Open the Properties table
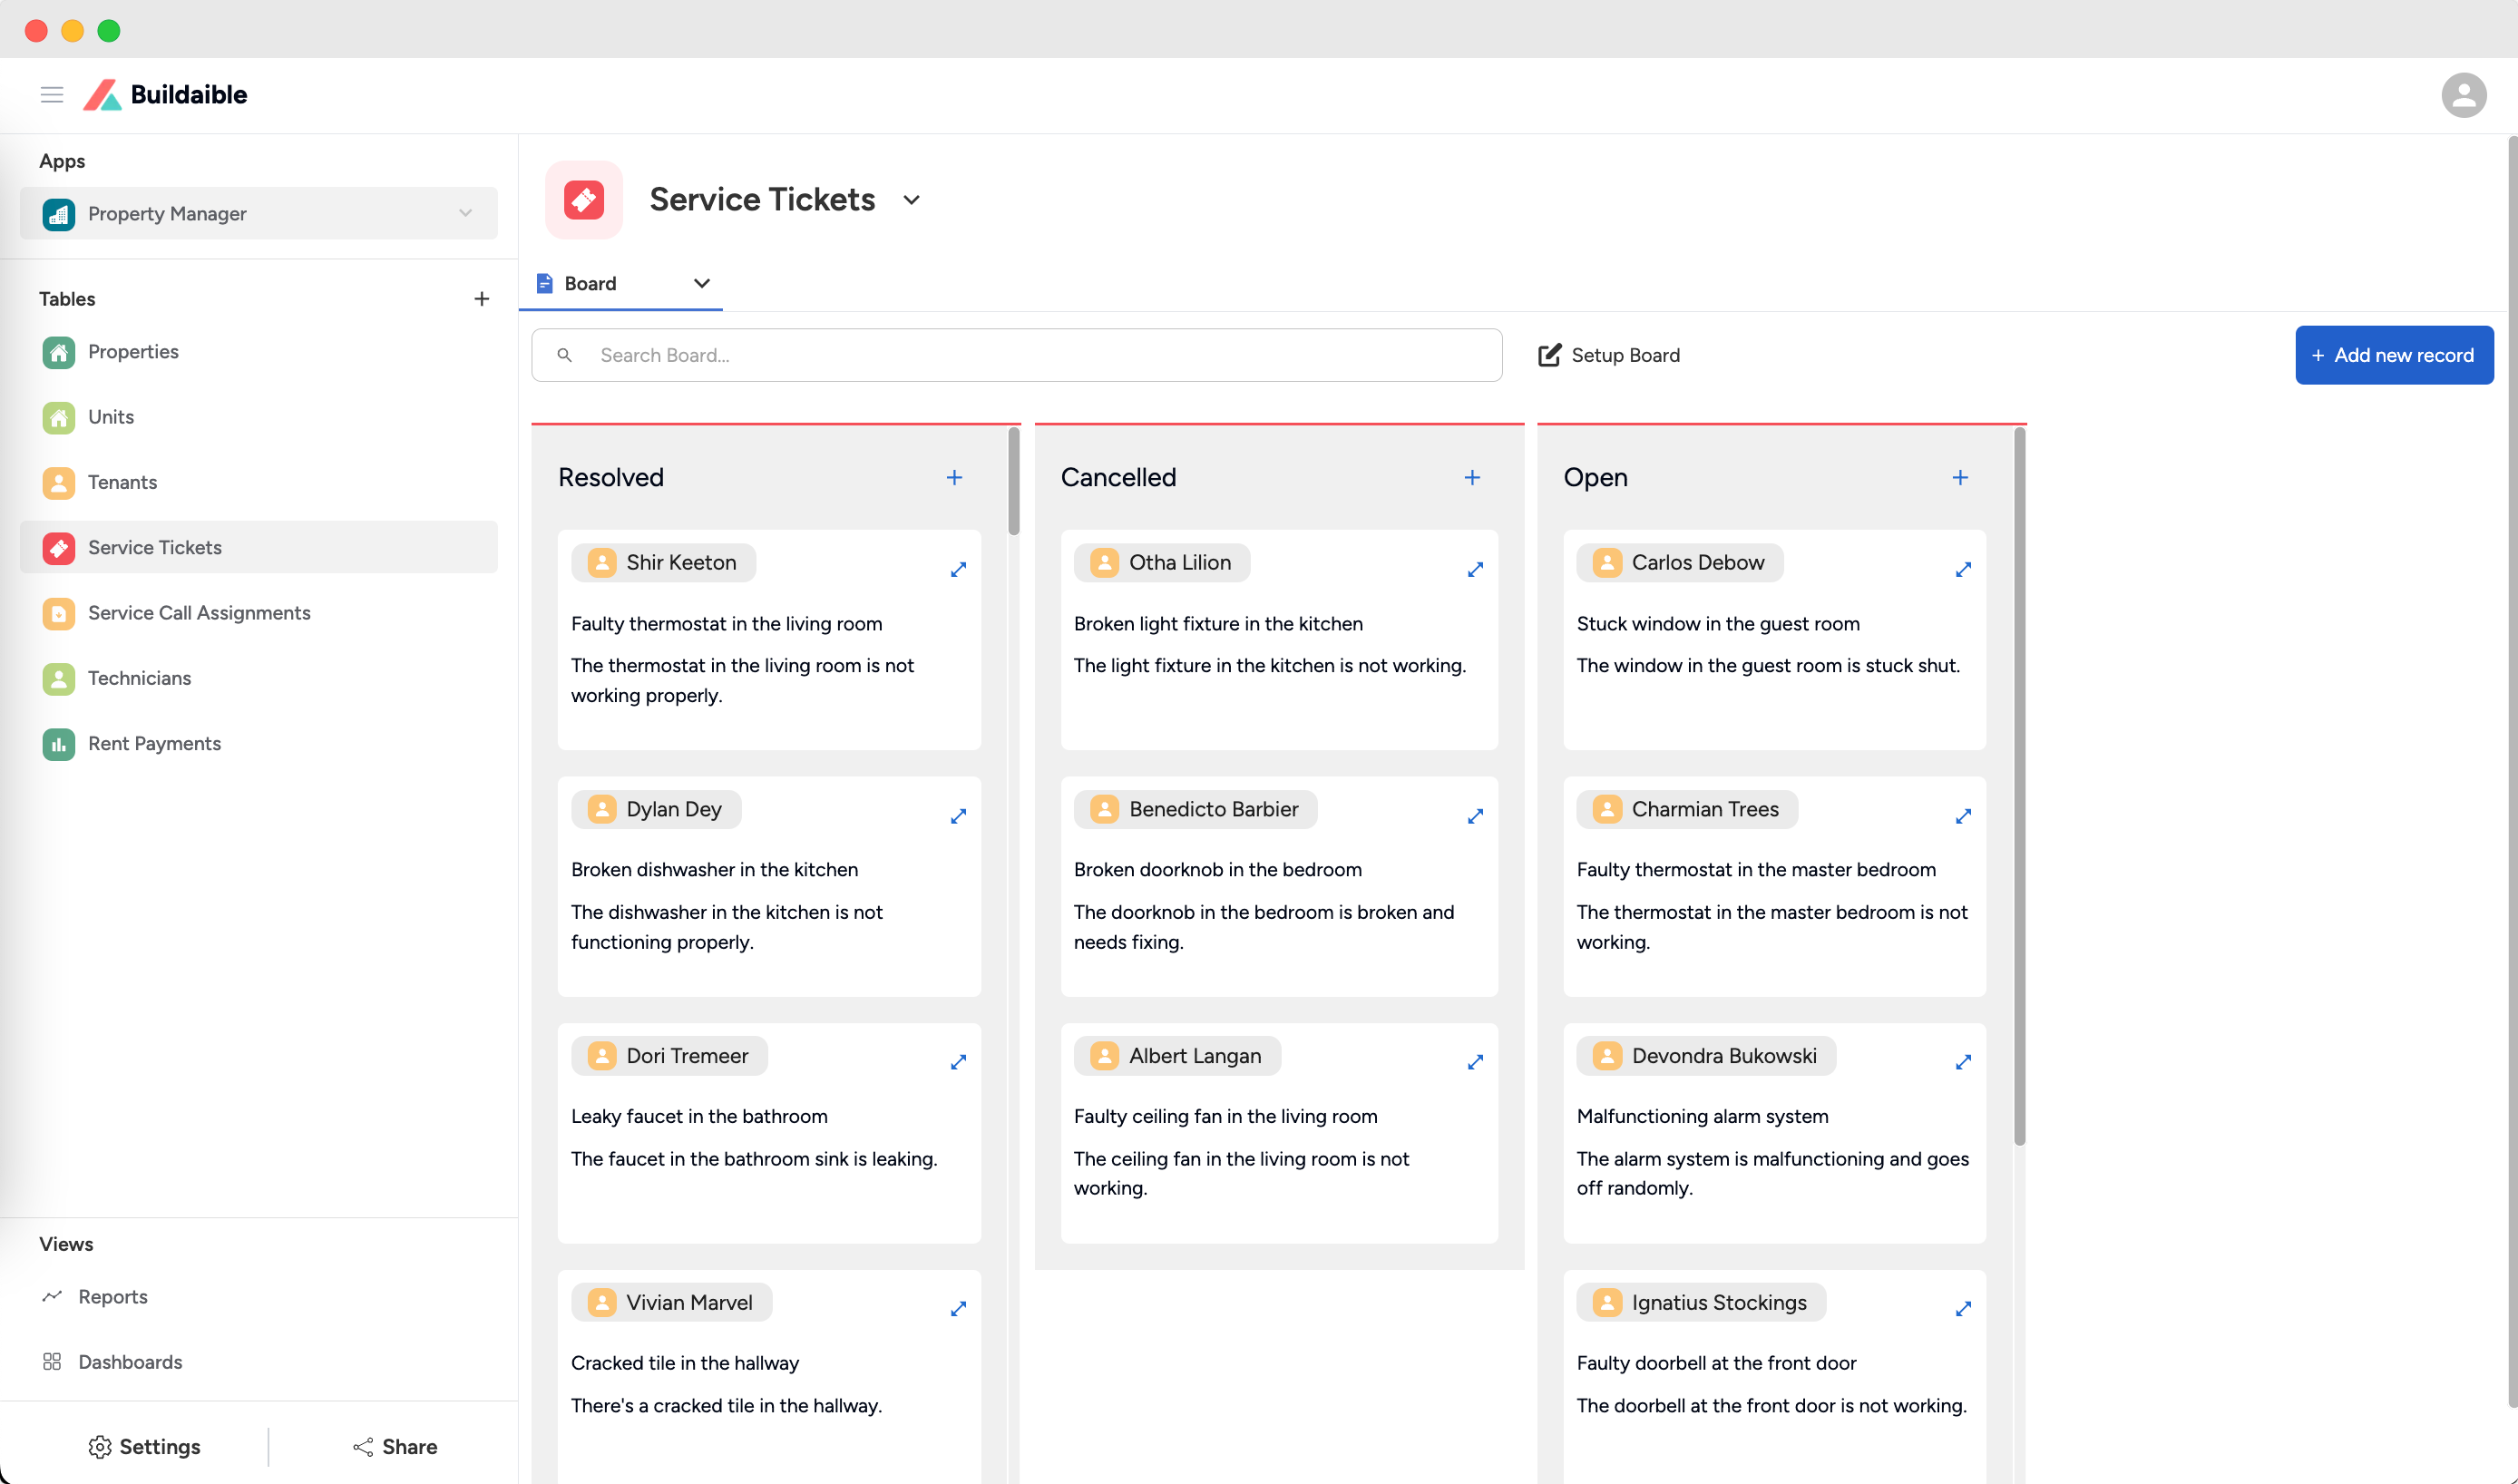Image resolution: width=2518 pixels, height=1484 pixels. point(259,352)
